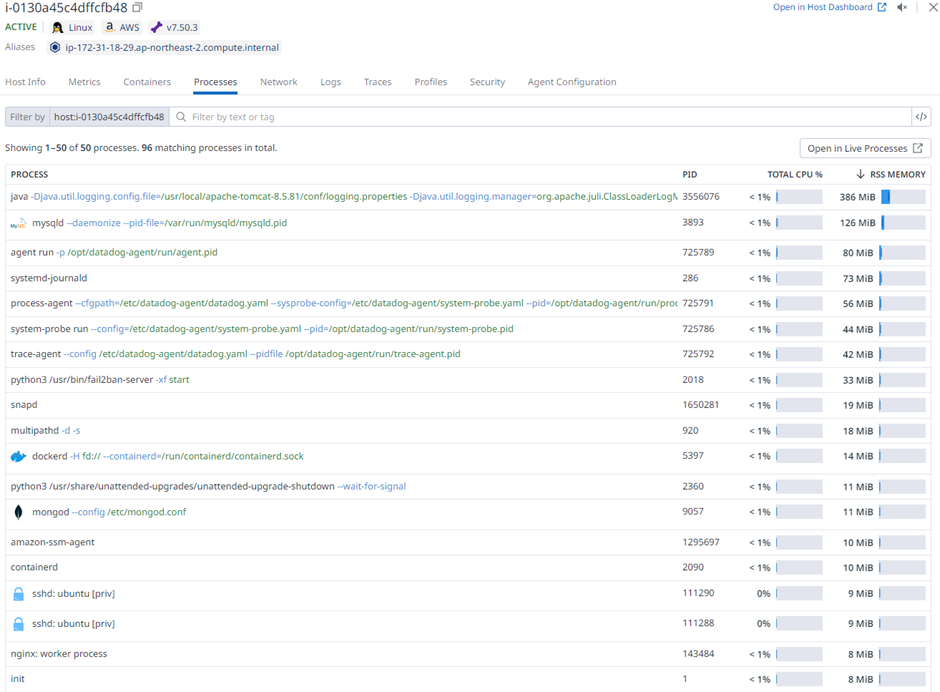The width and height of the screenshot is (940, 692).
Task: Select the process-agent row
Action: coord(468,303)
